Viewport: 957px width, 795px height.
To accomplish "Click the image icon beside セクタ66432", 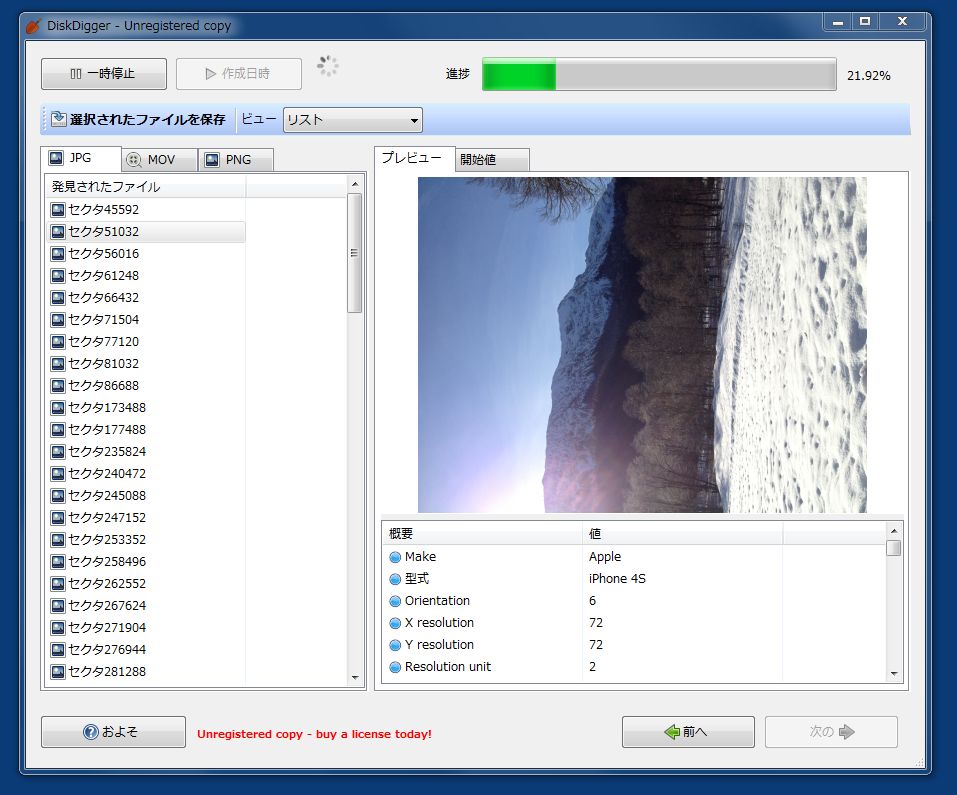I will click(x=58, y=298).
